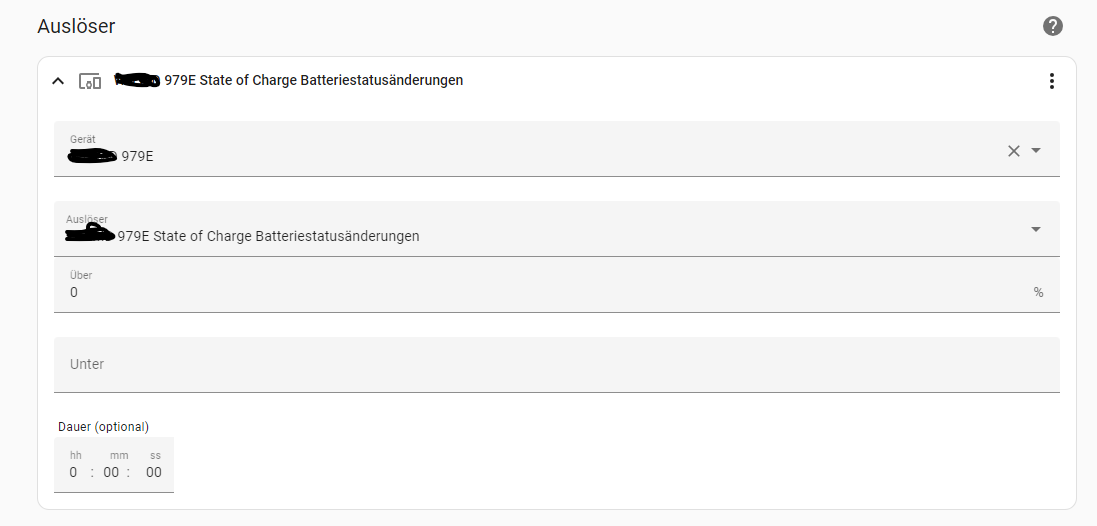Click the trigger header title text
Viewport: 1097px width, 526px height.
tap(313, 80)
